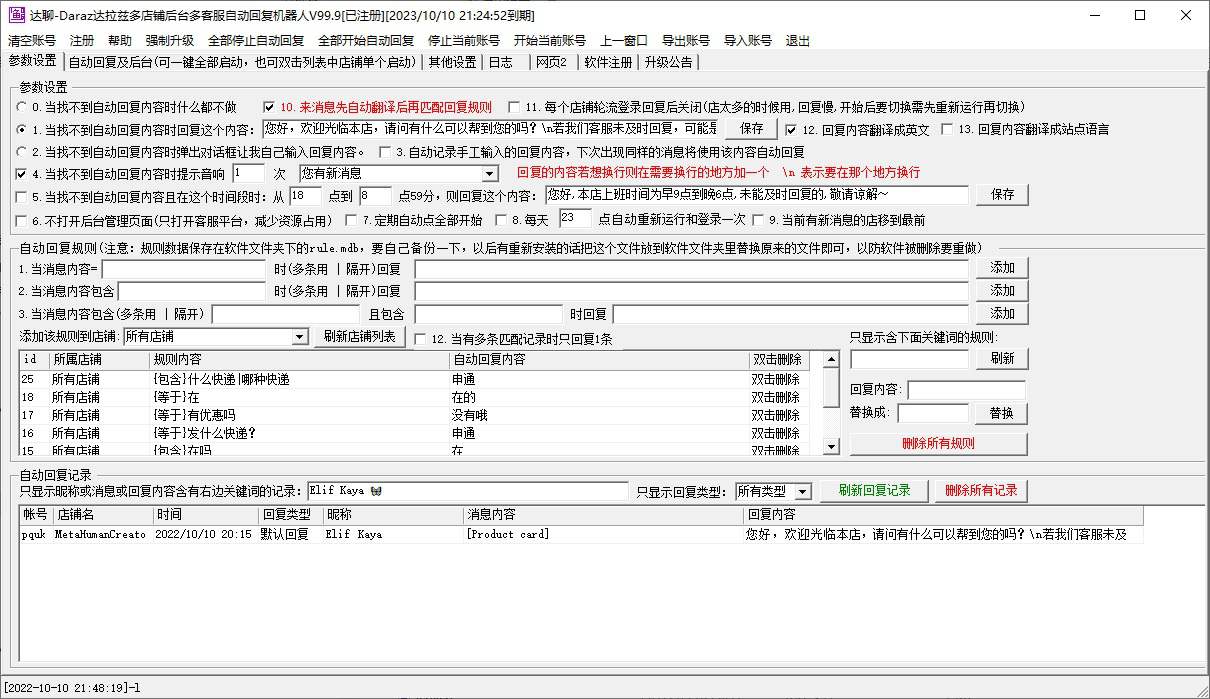Select radio option 2 popup dialog input

coord(22,152)
